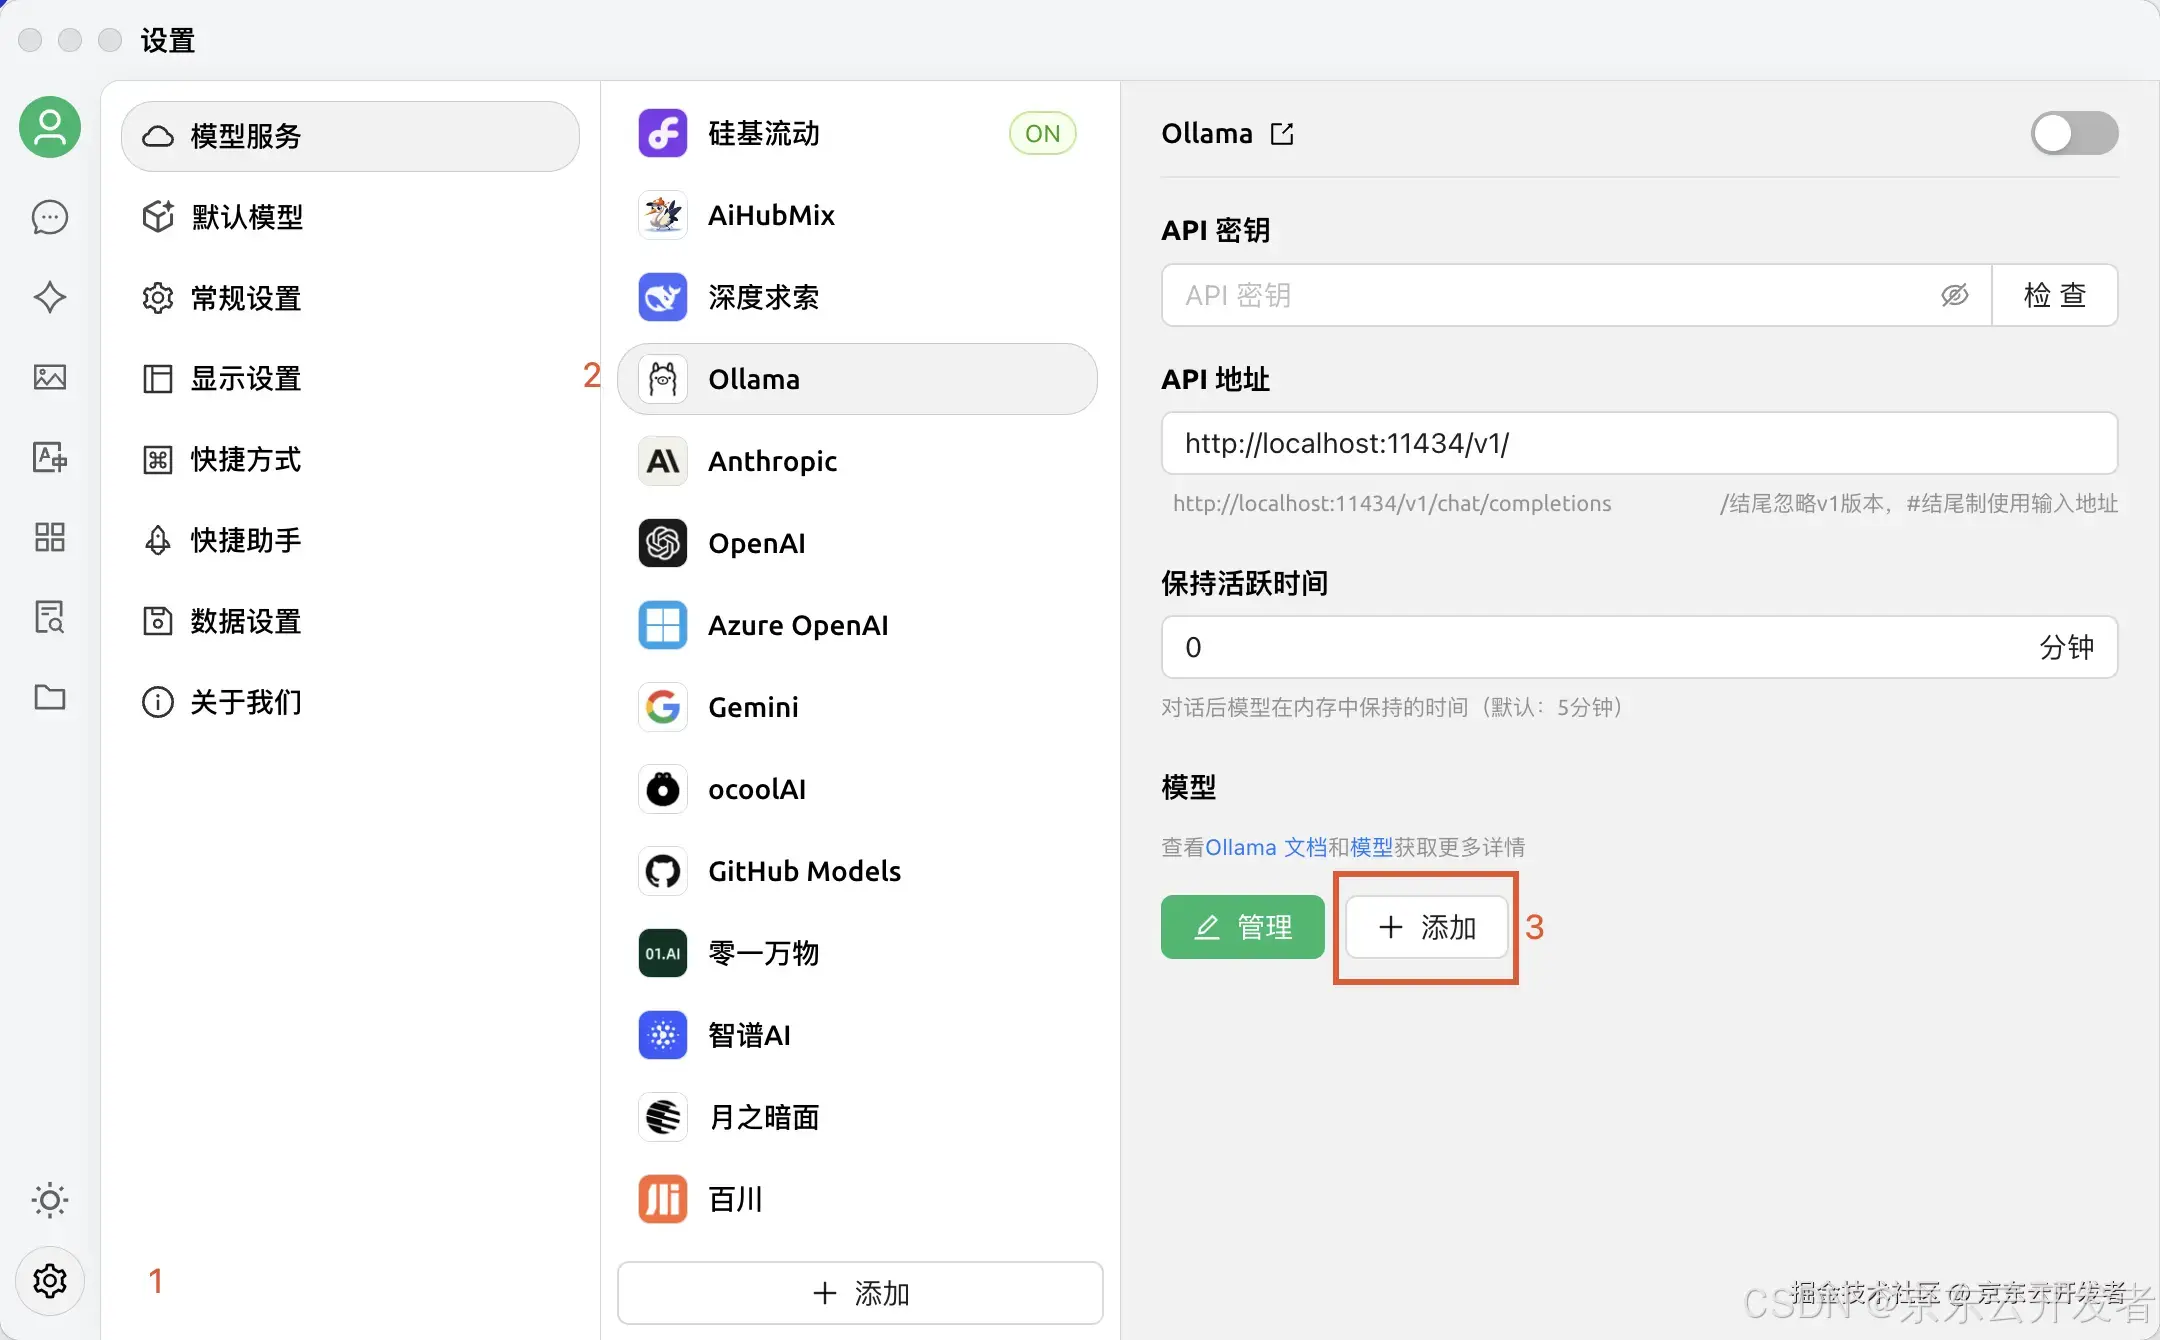Open the image painting sidebar icon

point(49,377)
